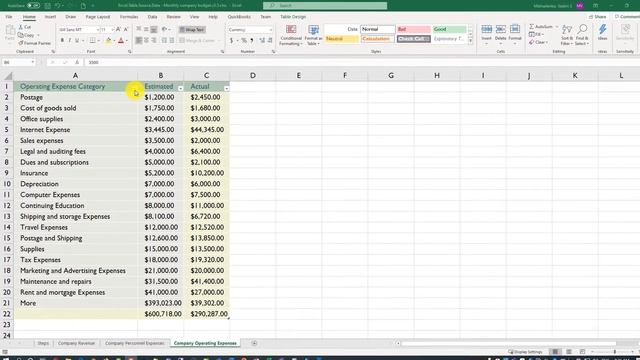Click the Orientation text-angle icon

click(x=164, y=29)
